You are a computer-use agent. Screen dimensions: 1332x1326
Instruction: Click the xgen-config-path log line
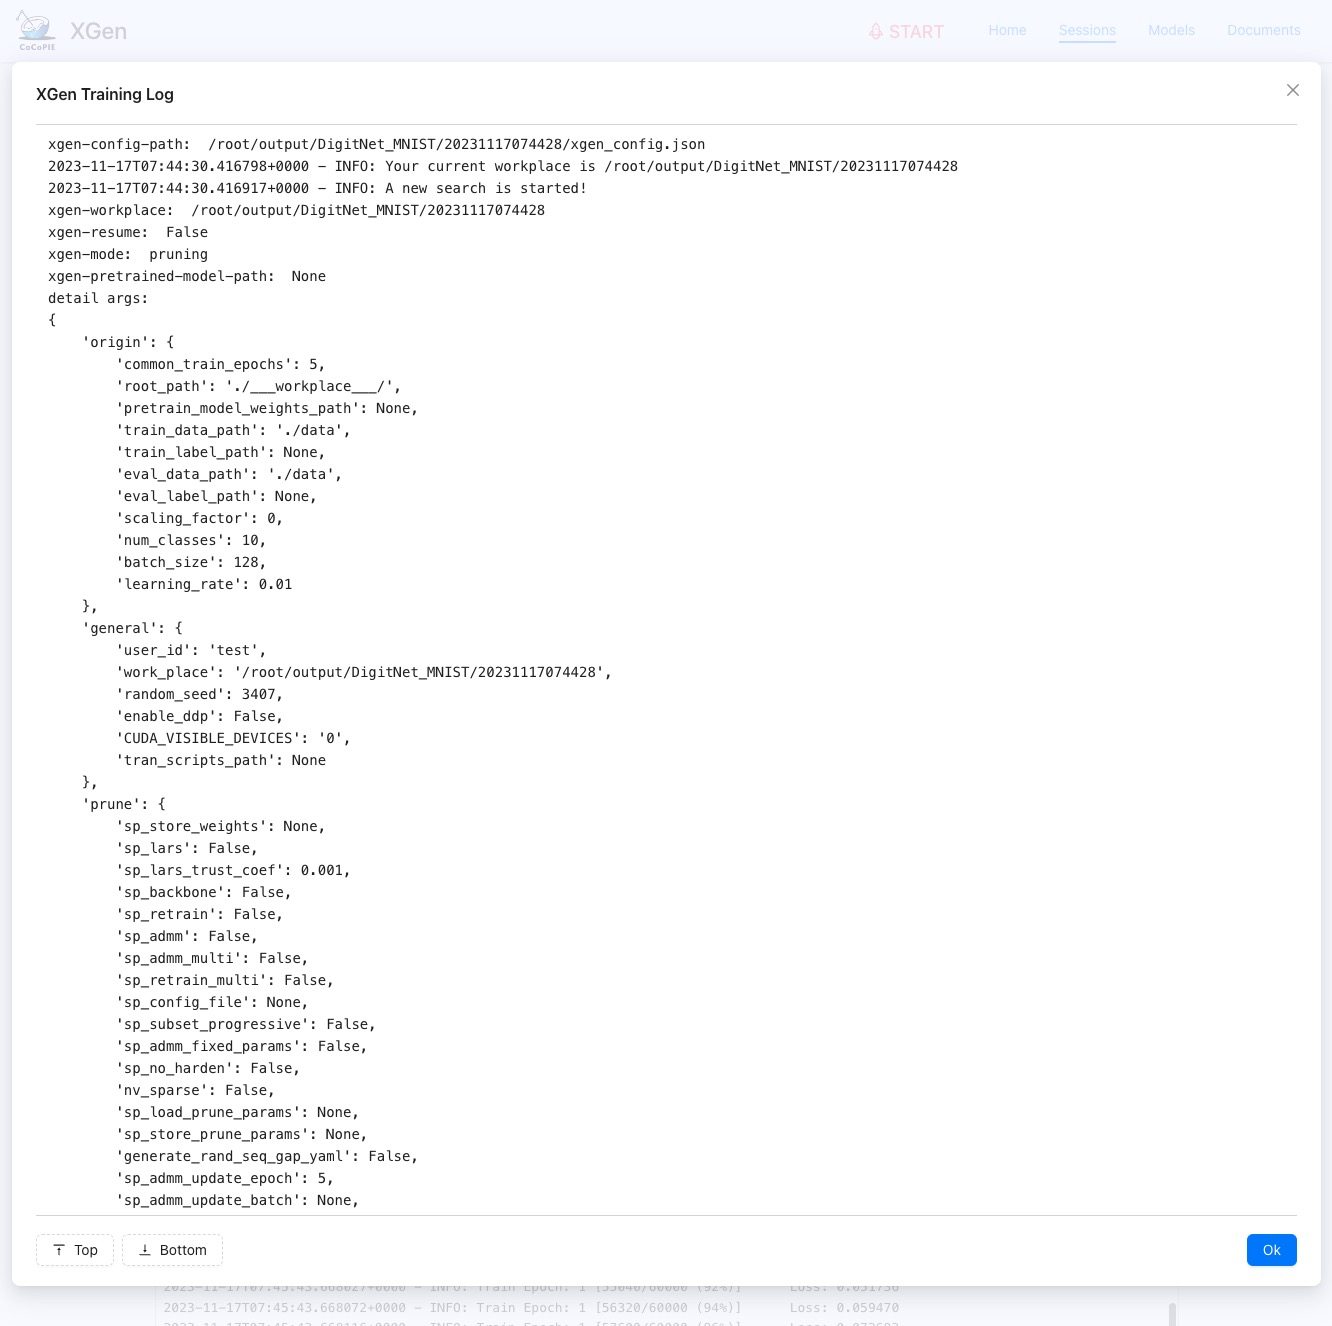tap(377, 144)
